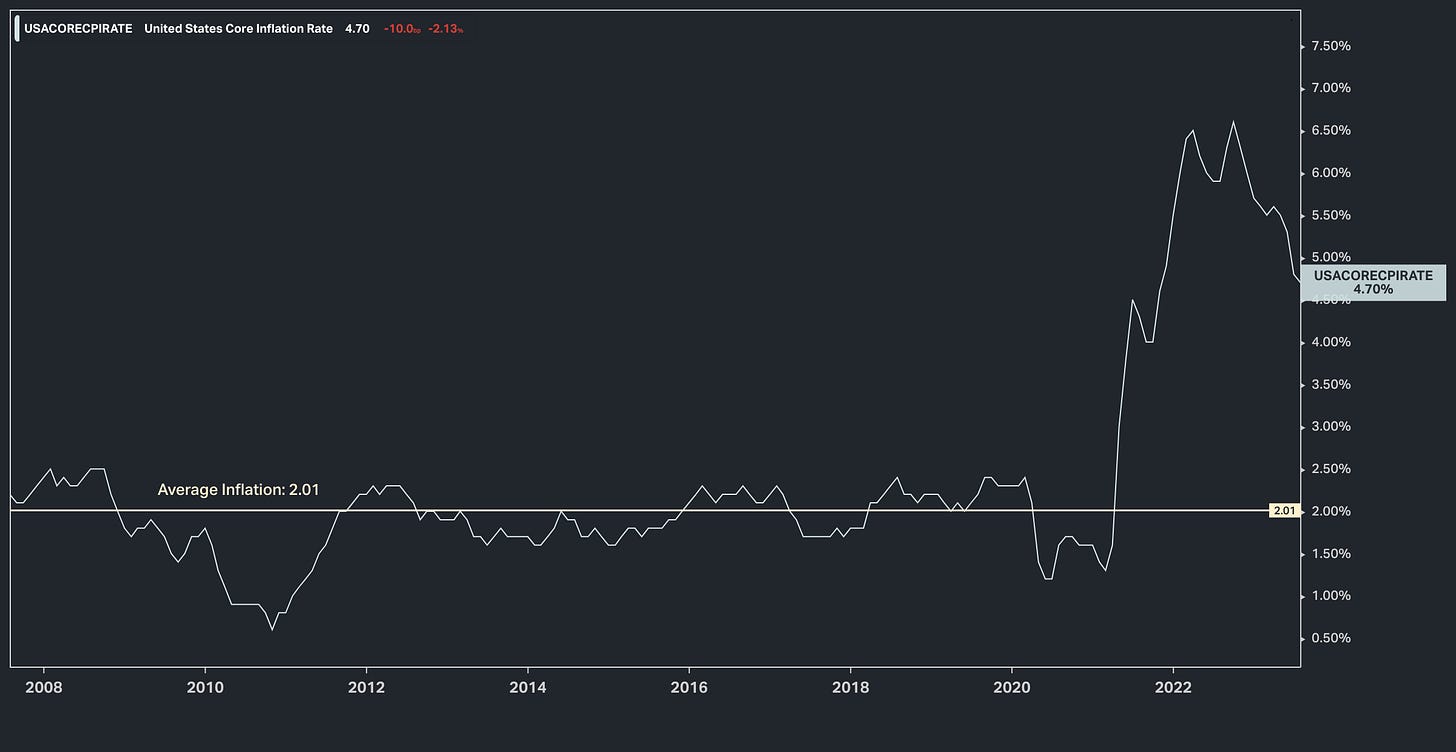1456x752 pixels.
Task: Click the 0.50% y-axis label
Action: tap(1329, 638)
